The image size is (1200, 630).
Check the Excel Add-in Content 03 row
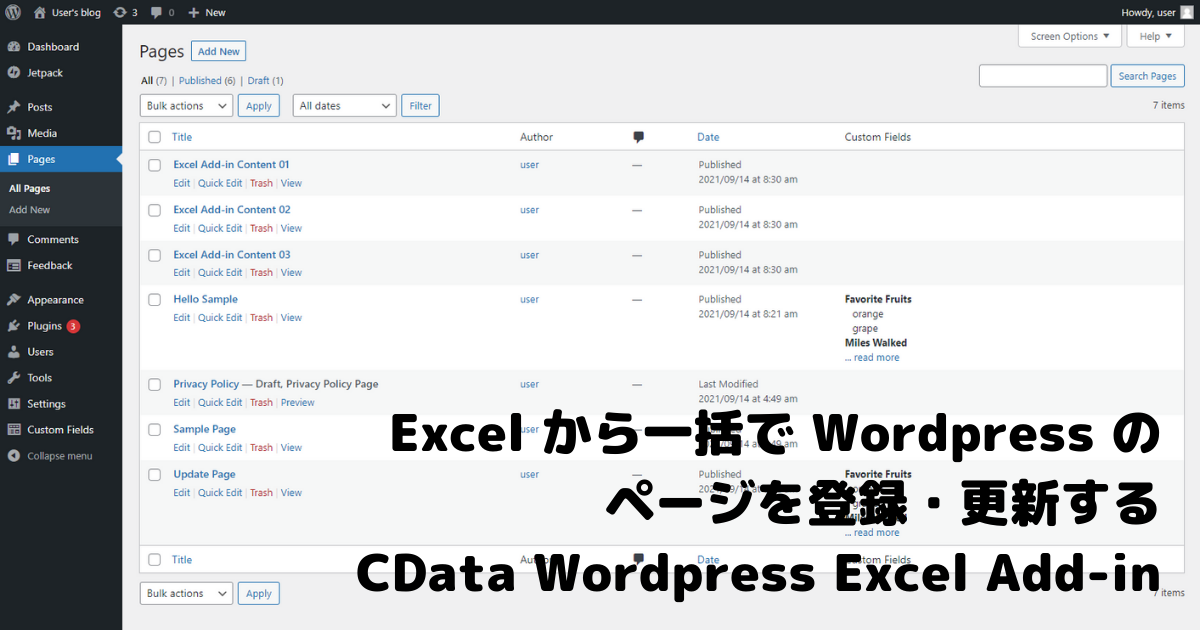(155, 255)
